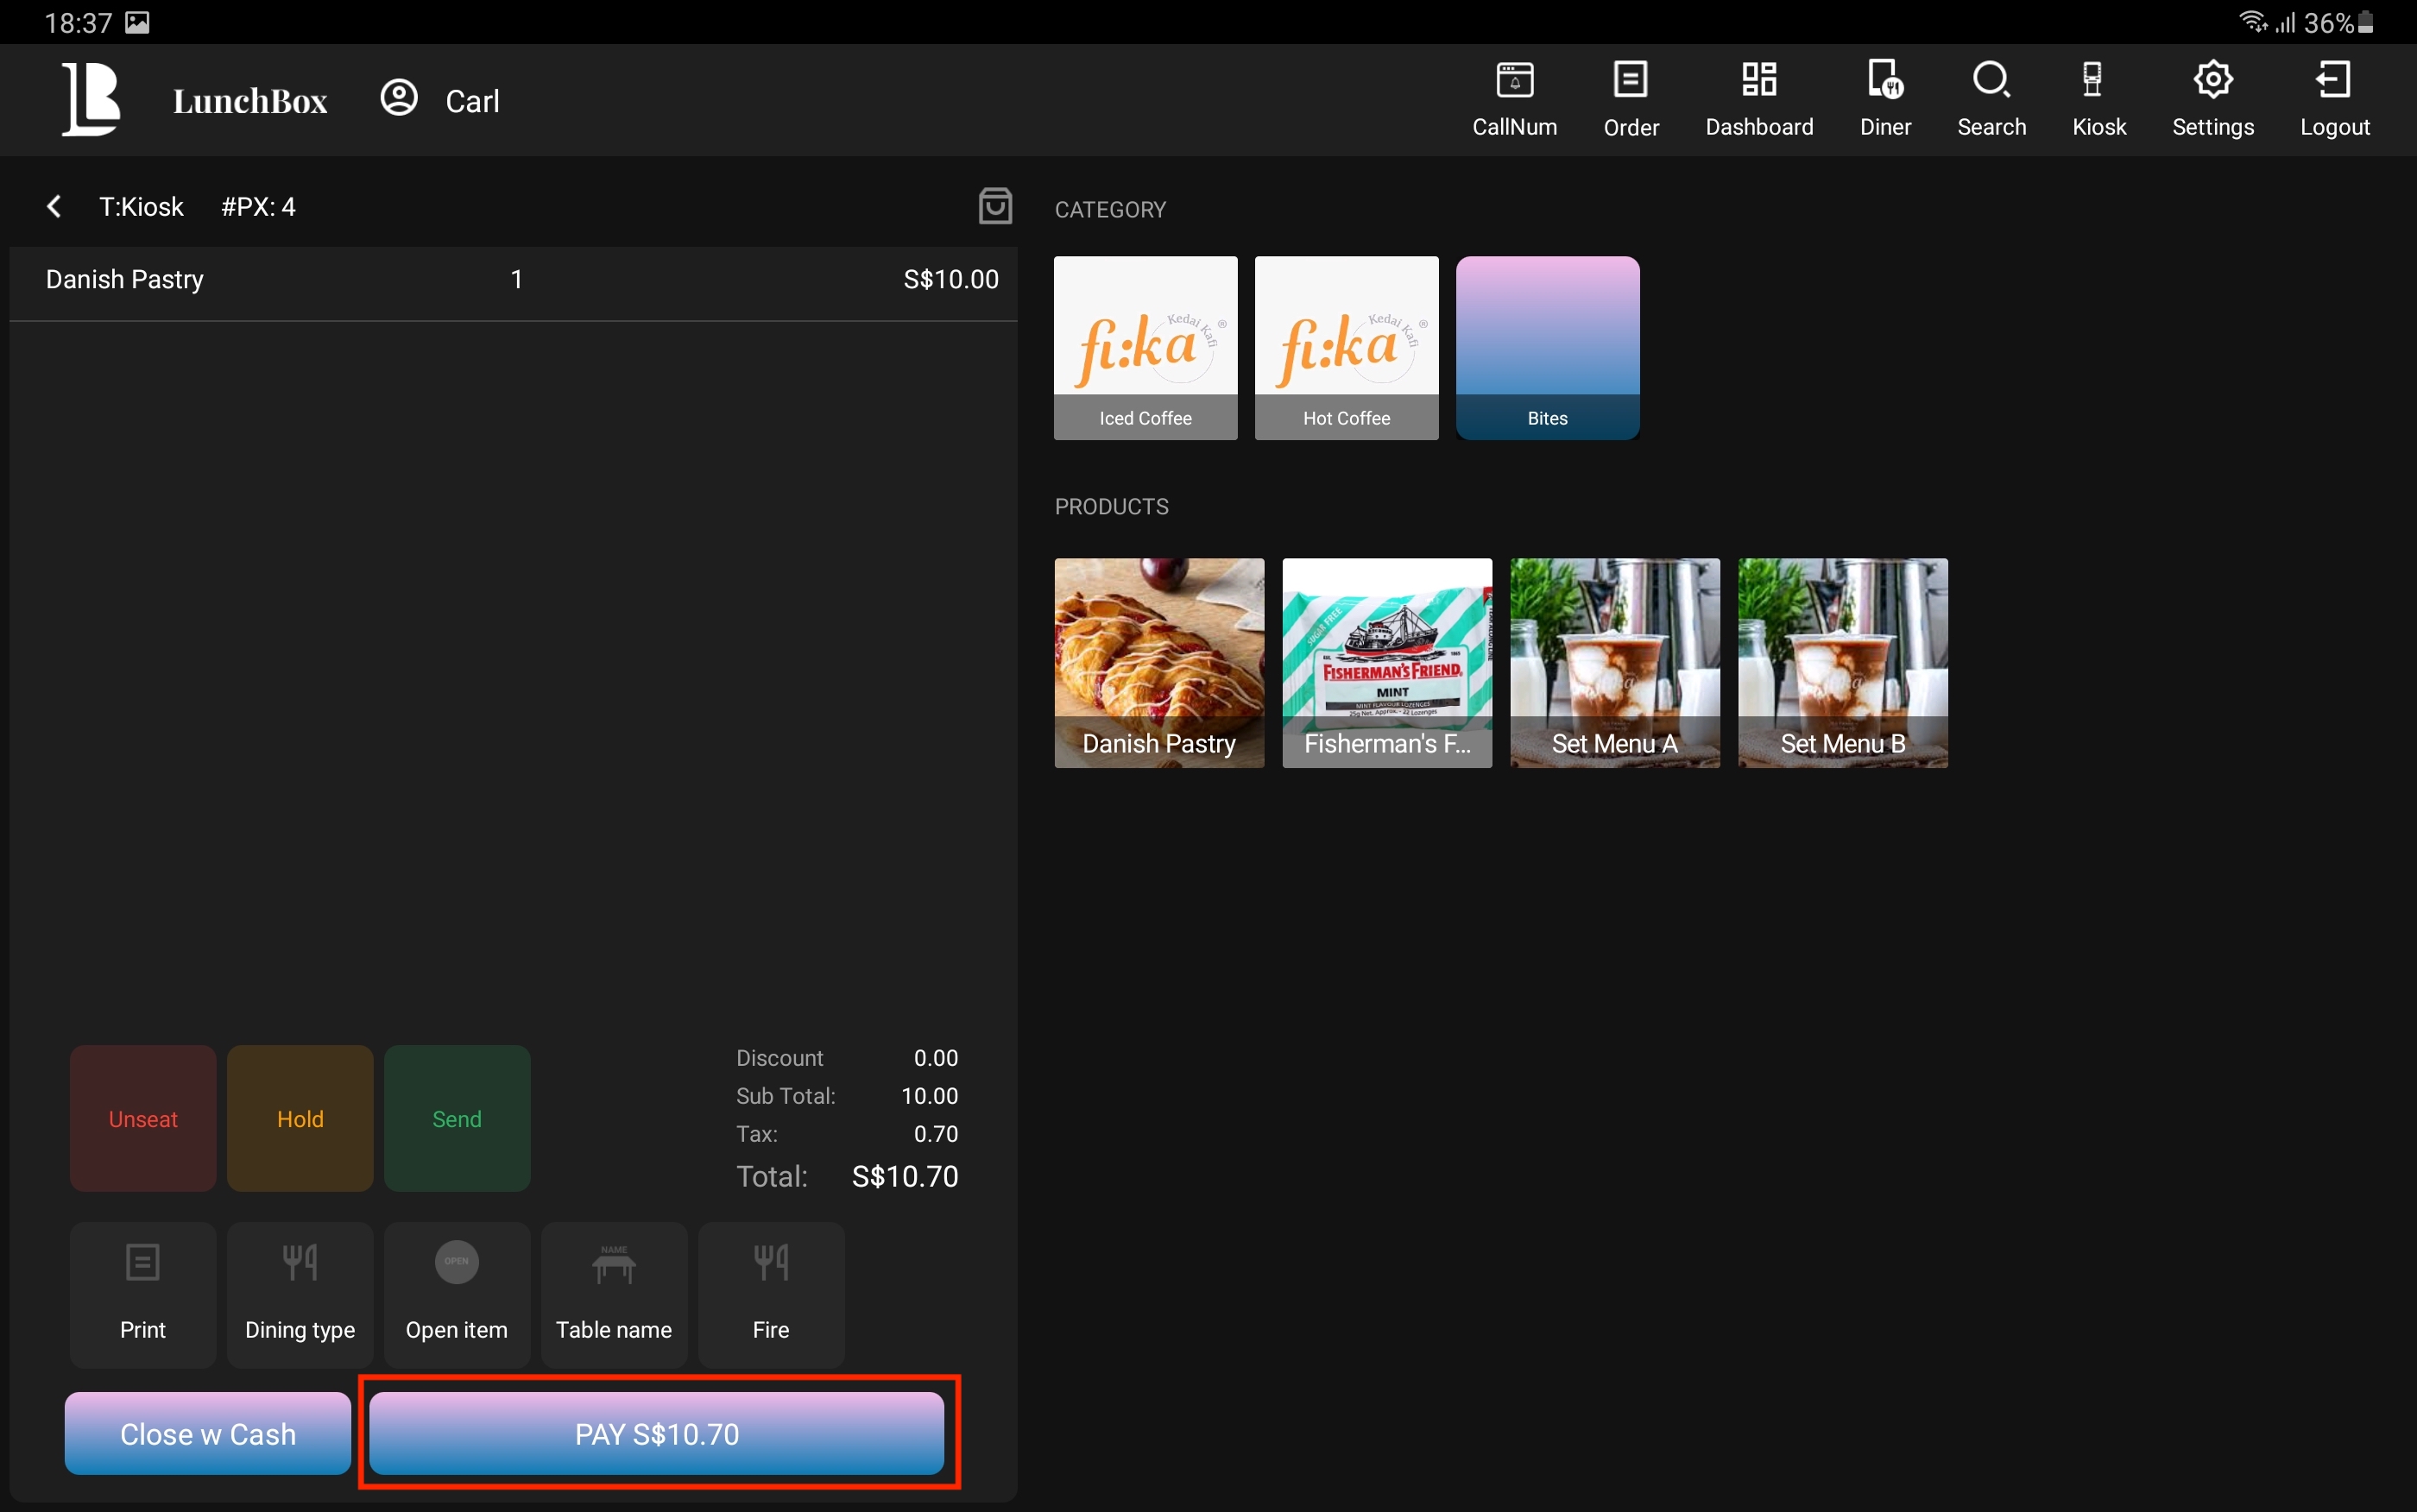The image size is (2417, 1512).
Task: Open the Carl user profile
Action: click(440, 100)
